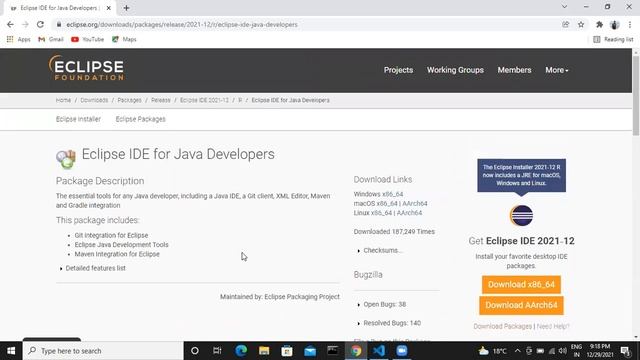Download the Windows x86_64 package
The width and height of the screenshot is (640, 360).
tap(378, 194)
